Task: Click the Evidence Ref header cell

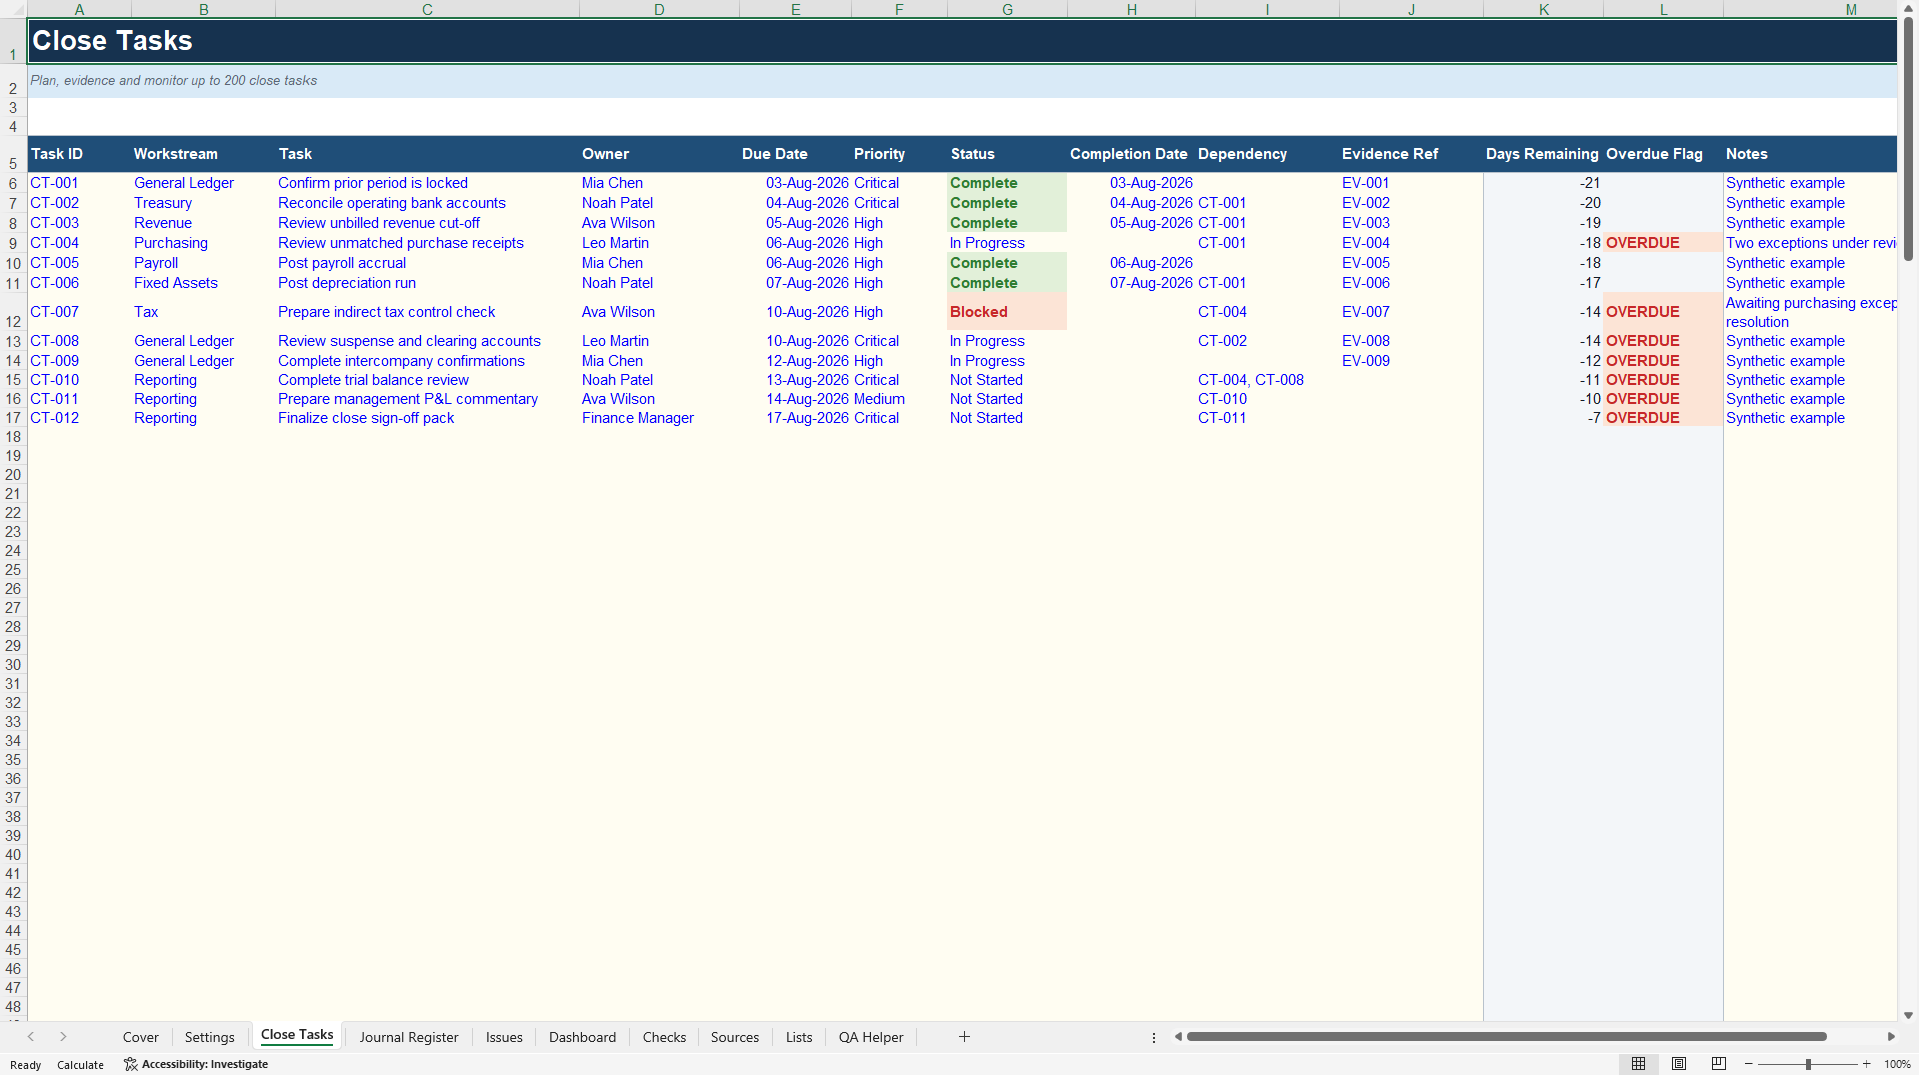Action: click(1411, 154)
